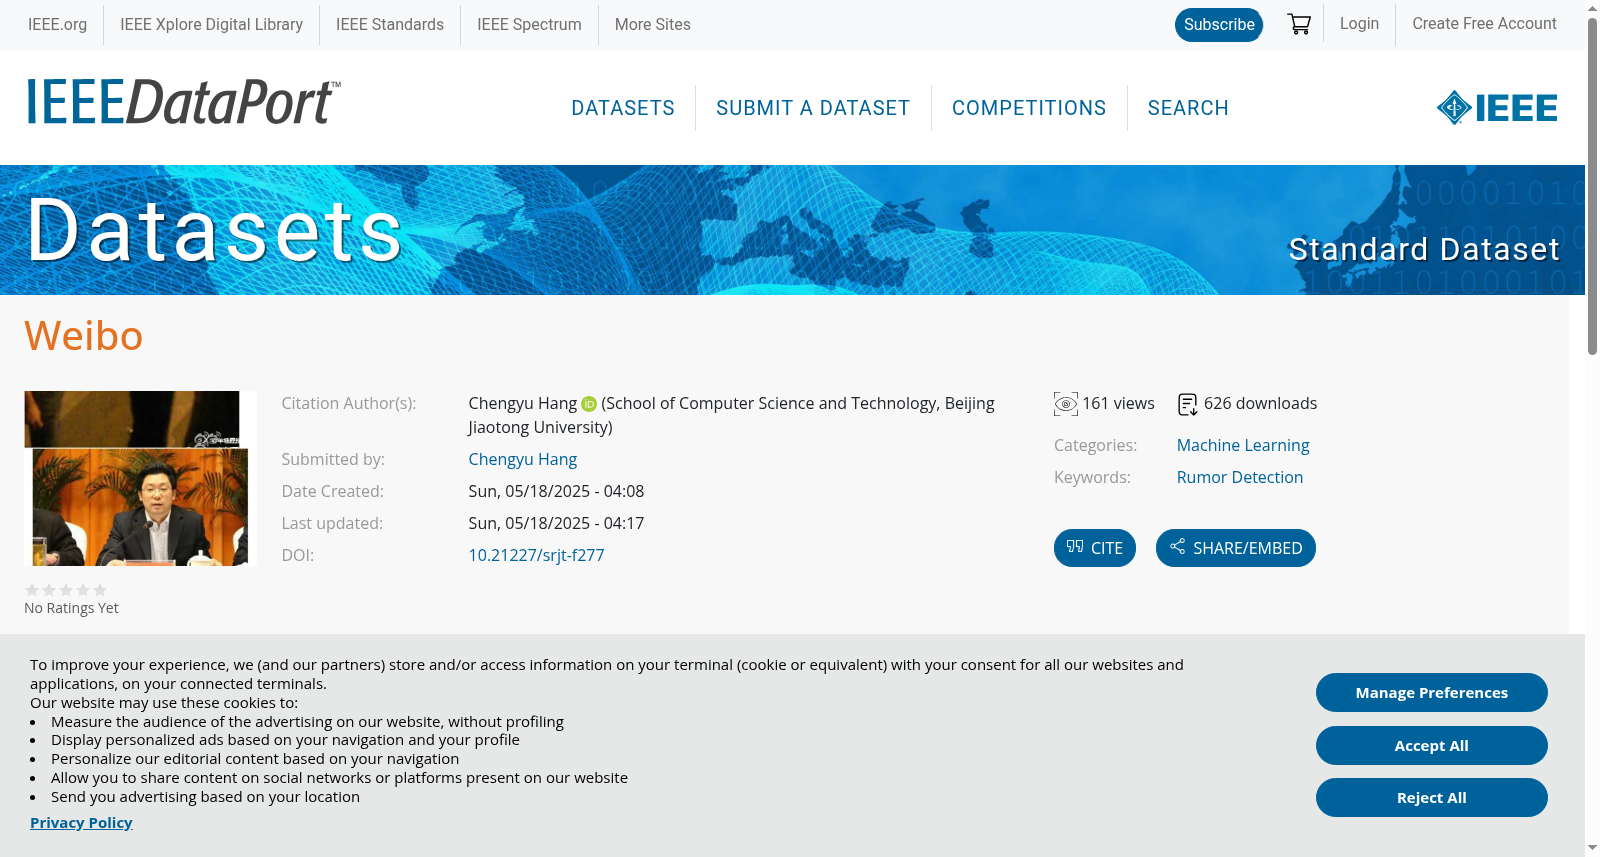
Task: Open the Rumor Detection keyword
Action: (1240, 477)
